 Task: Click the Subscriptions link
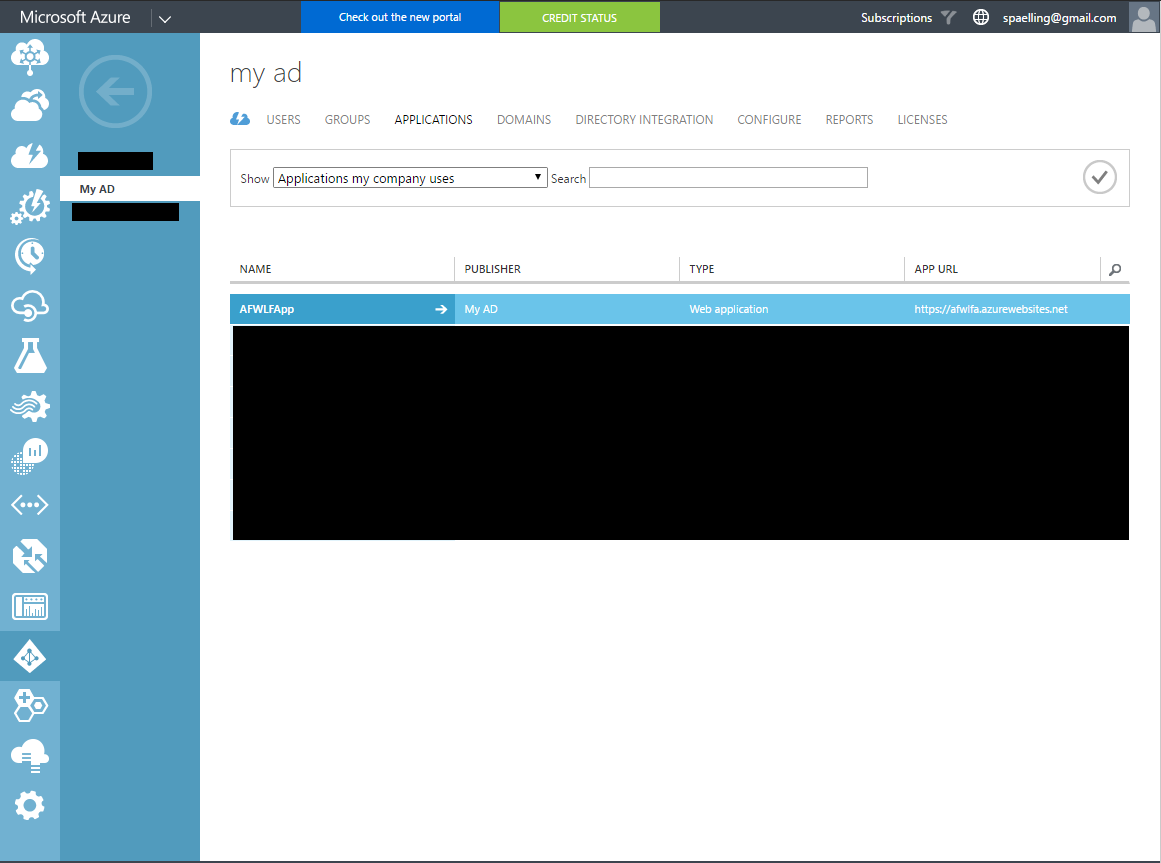point(896,18)
